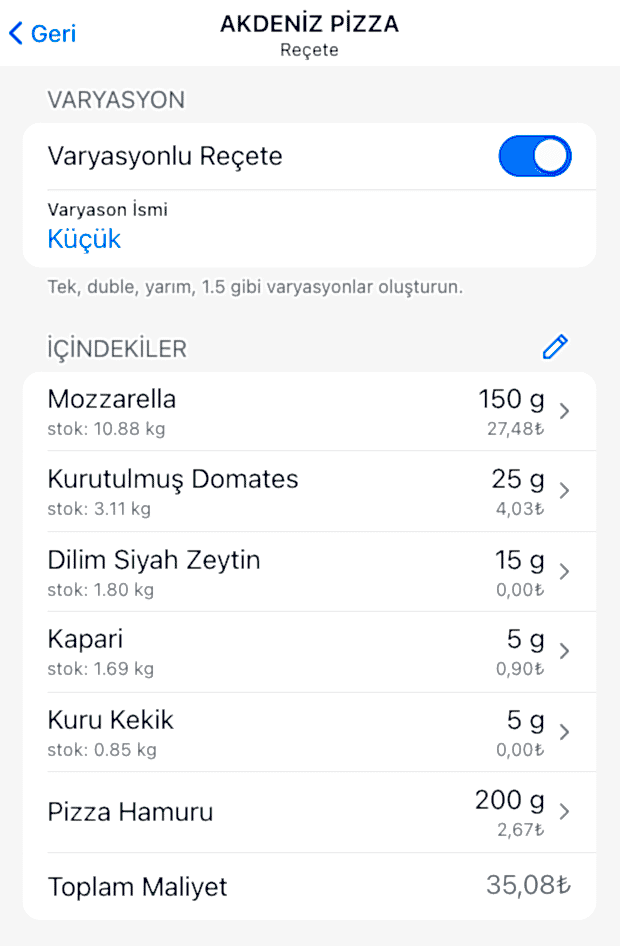This screenshot has width=620, height=946.
Task: Open Kuru Kekik details chevron
Action: [x=565, y=731]
